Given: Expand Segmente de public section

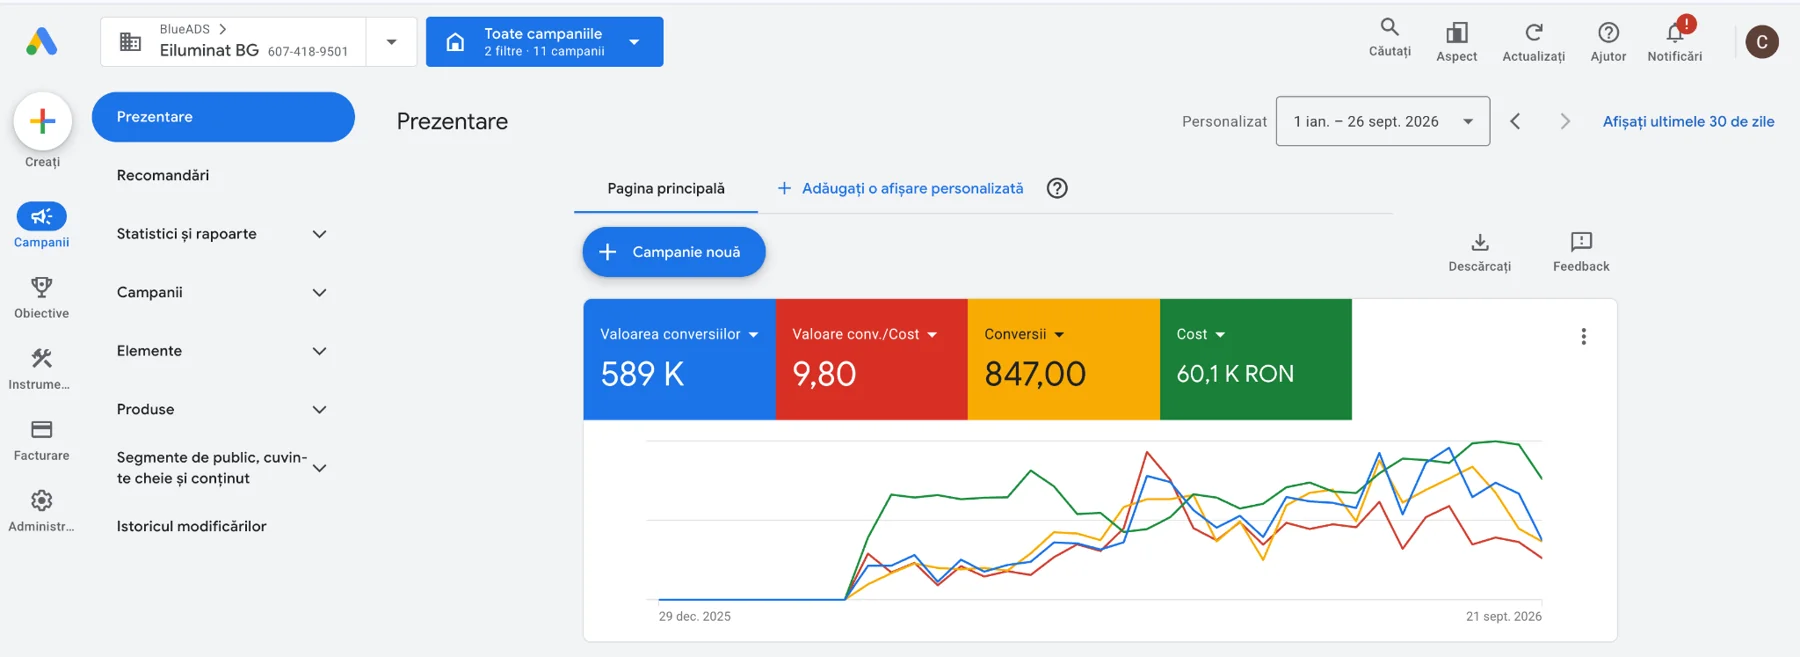Looking at the screenshot, I should (x=320, y=468).
